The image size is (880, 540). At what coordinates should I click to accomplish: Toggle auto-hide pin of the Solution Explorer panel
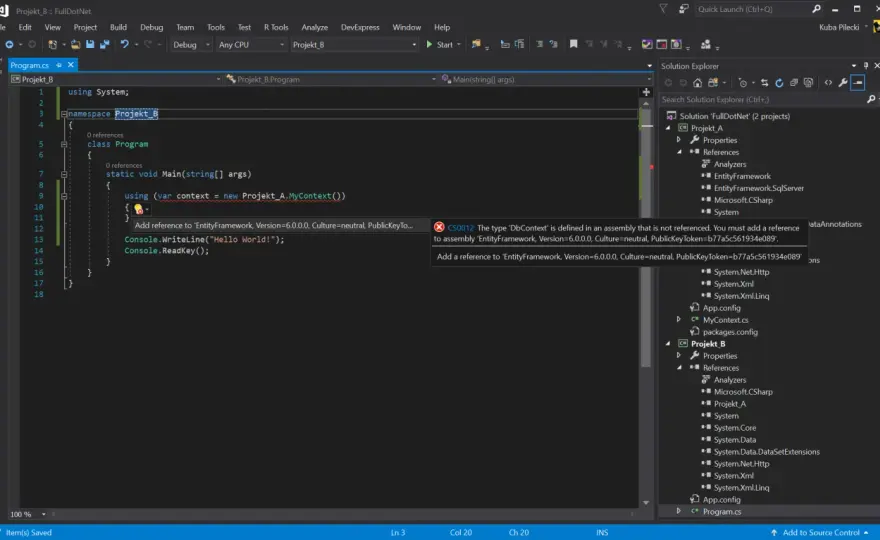click(866, 66)
